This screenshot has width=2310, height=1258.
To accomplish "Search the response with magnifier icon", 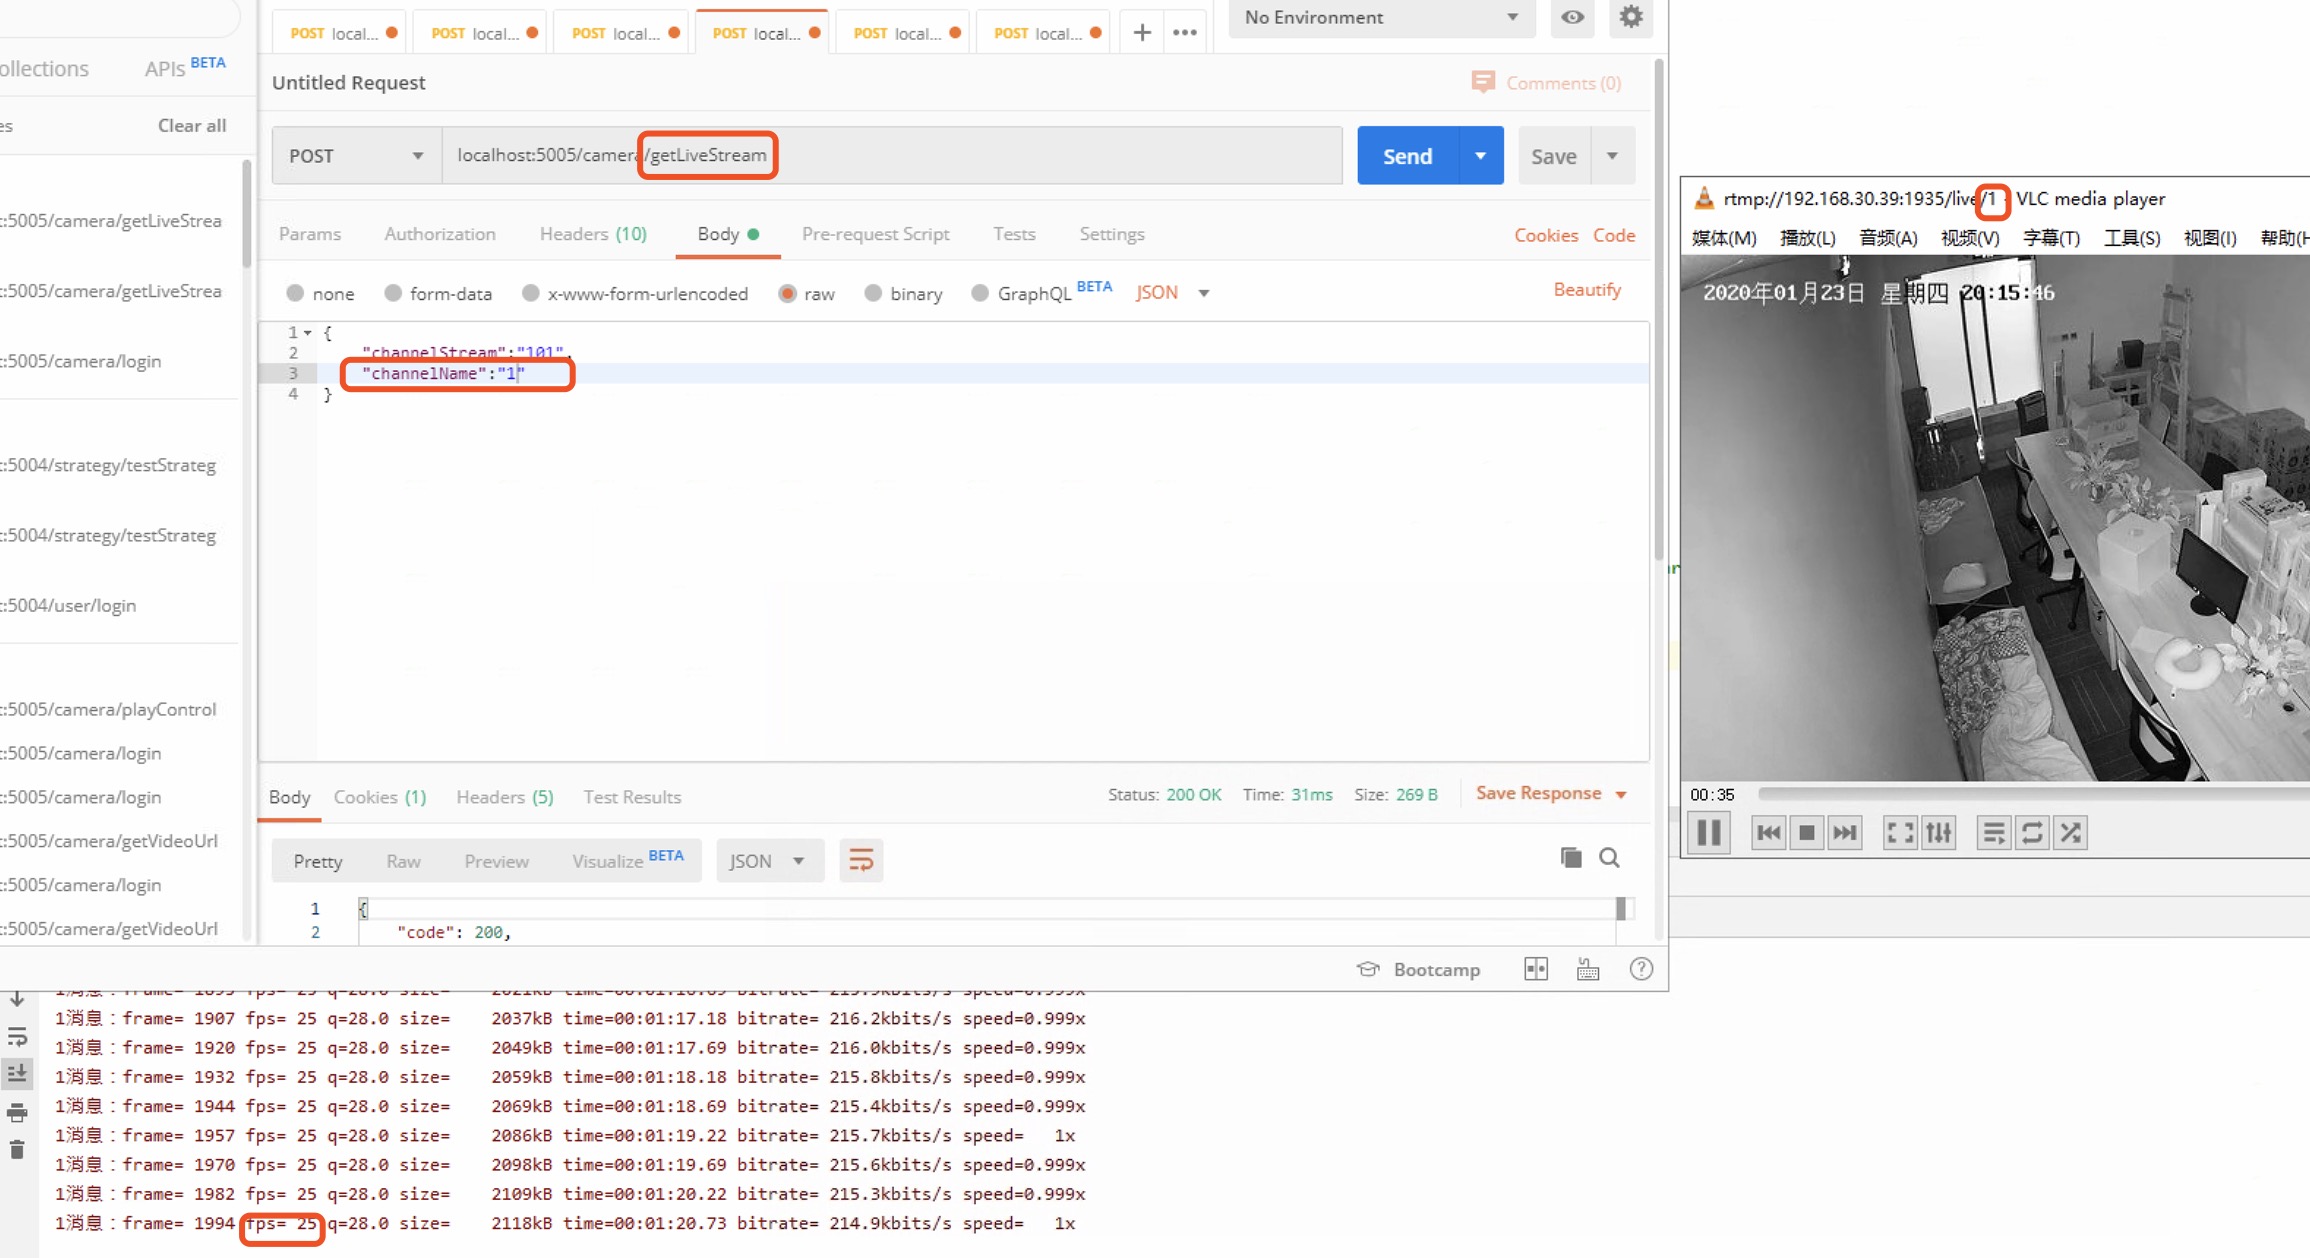I will click(1610, 857).
